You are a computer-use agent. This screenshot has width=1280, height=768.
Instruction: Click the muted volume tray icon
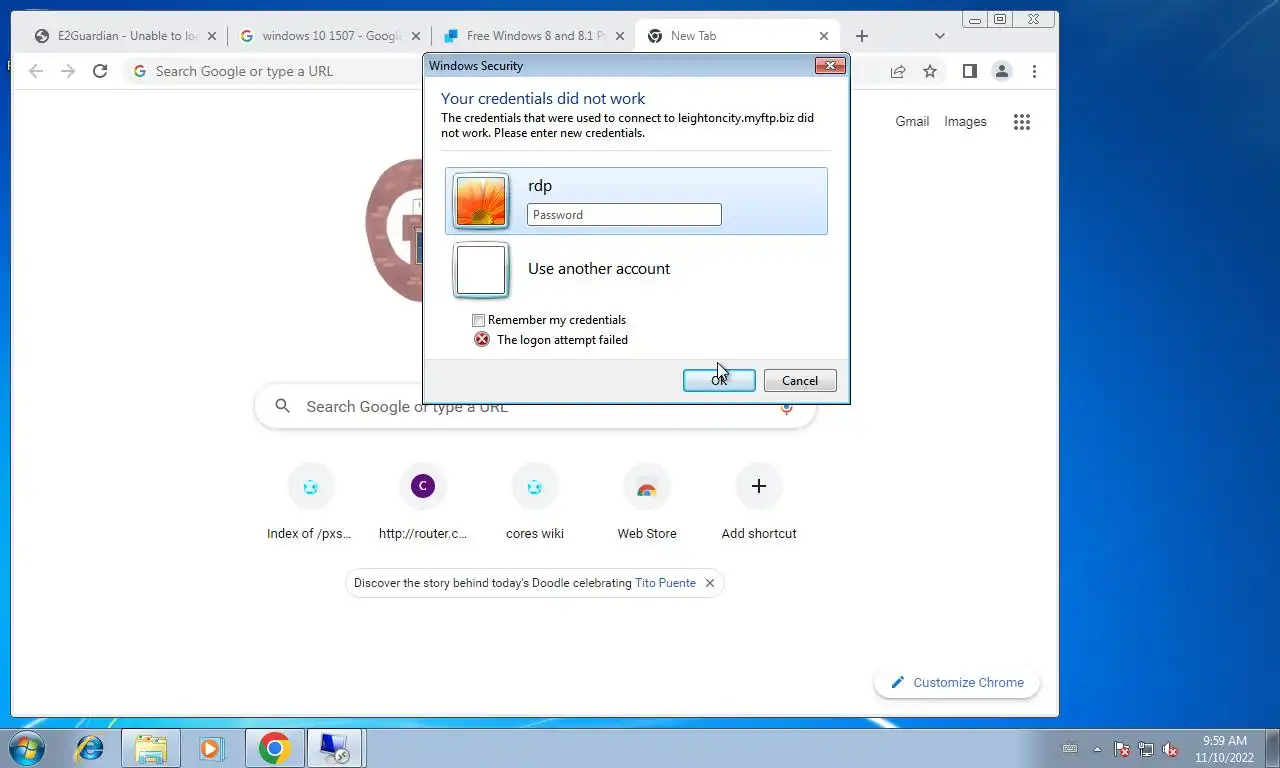pyautogui.click(x=1170, y=749)
